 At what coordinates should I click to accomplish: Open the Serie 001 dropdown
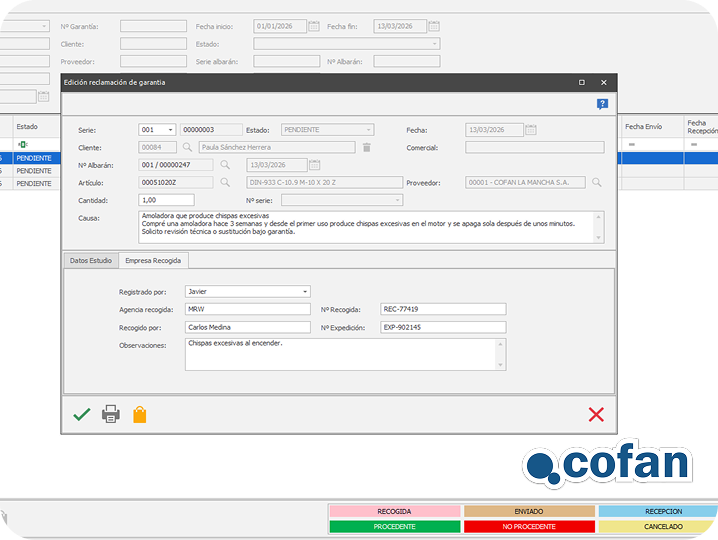pos(170,130)
